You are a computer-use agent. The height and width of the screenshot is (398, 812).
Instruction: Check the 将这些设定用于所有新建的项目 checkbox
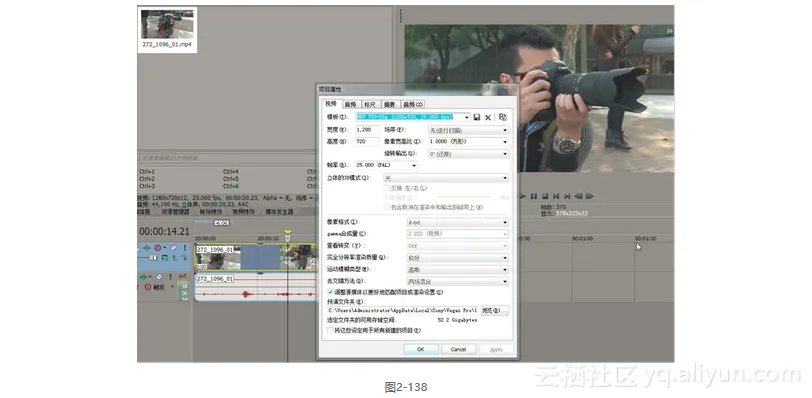click(x=330, y=330)
